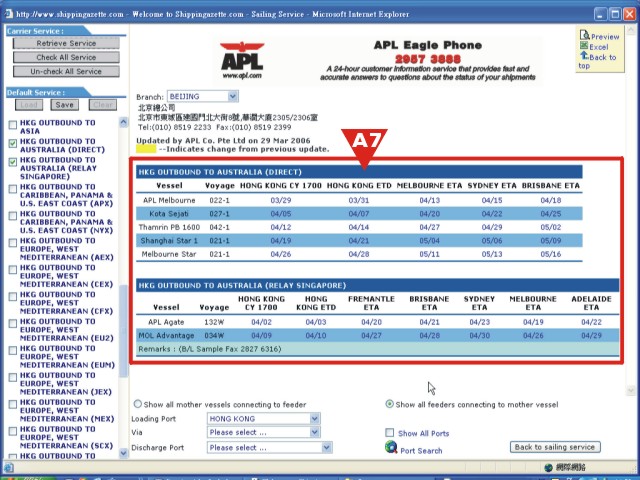
Task: Click the Back to top arrow icon
Action: coord(584,57)
